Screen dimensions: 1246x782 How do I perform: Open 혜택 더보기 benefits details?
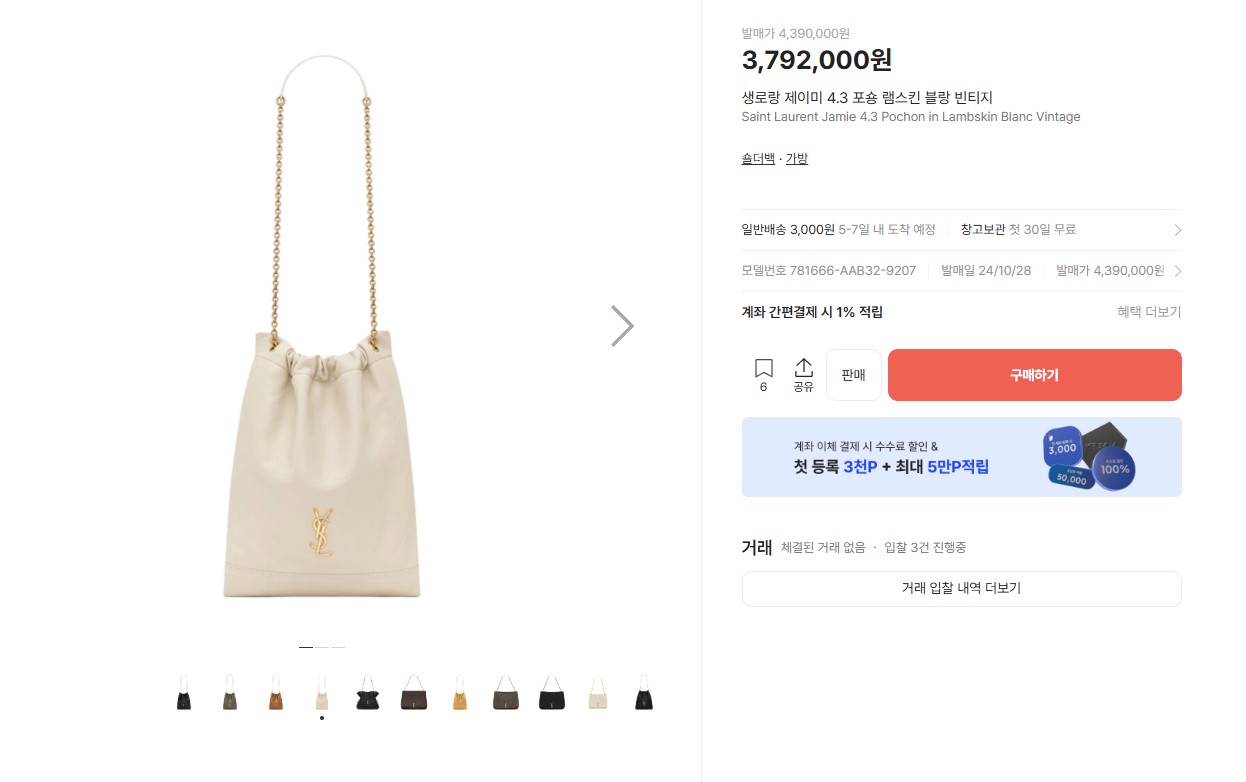[1149, 311]
